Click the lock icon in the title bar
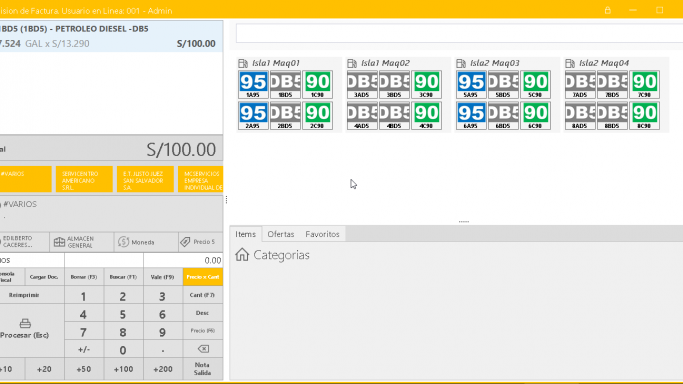Viewport: 683px width, 384px height. tap(608, 10)
